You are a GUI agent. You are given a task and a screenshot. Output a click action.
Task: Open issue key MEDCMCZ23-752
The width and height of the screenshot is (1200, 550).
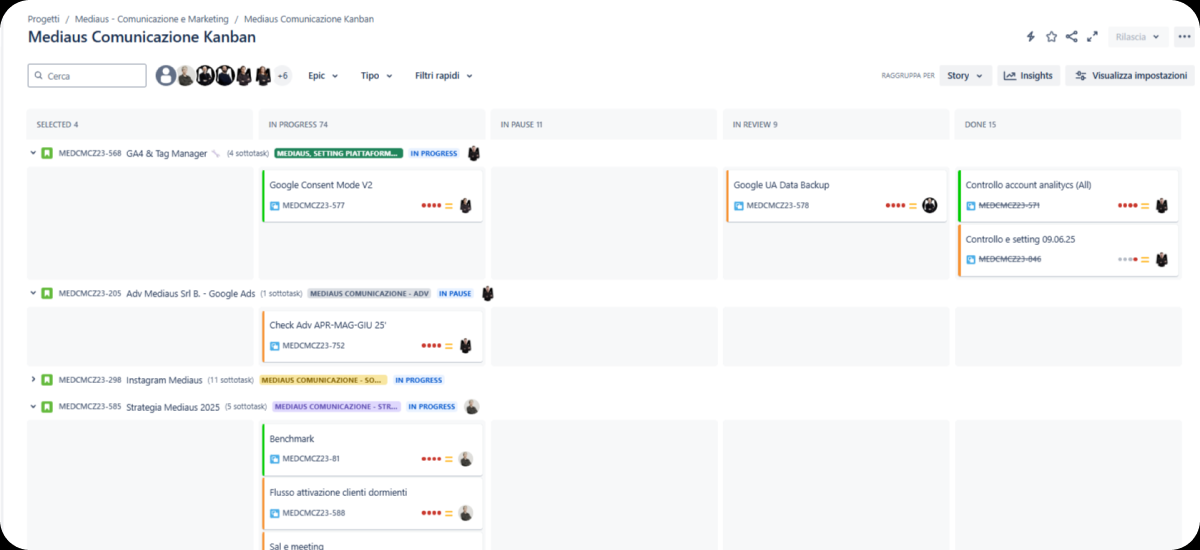tap(313, 346)
